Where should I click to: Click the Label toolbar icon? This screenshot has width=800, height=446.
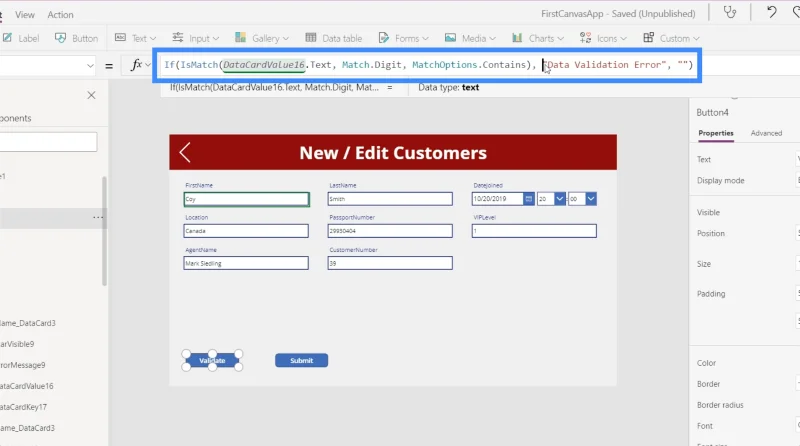click(x=8, y=38)
